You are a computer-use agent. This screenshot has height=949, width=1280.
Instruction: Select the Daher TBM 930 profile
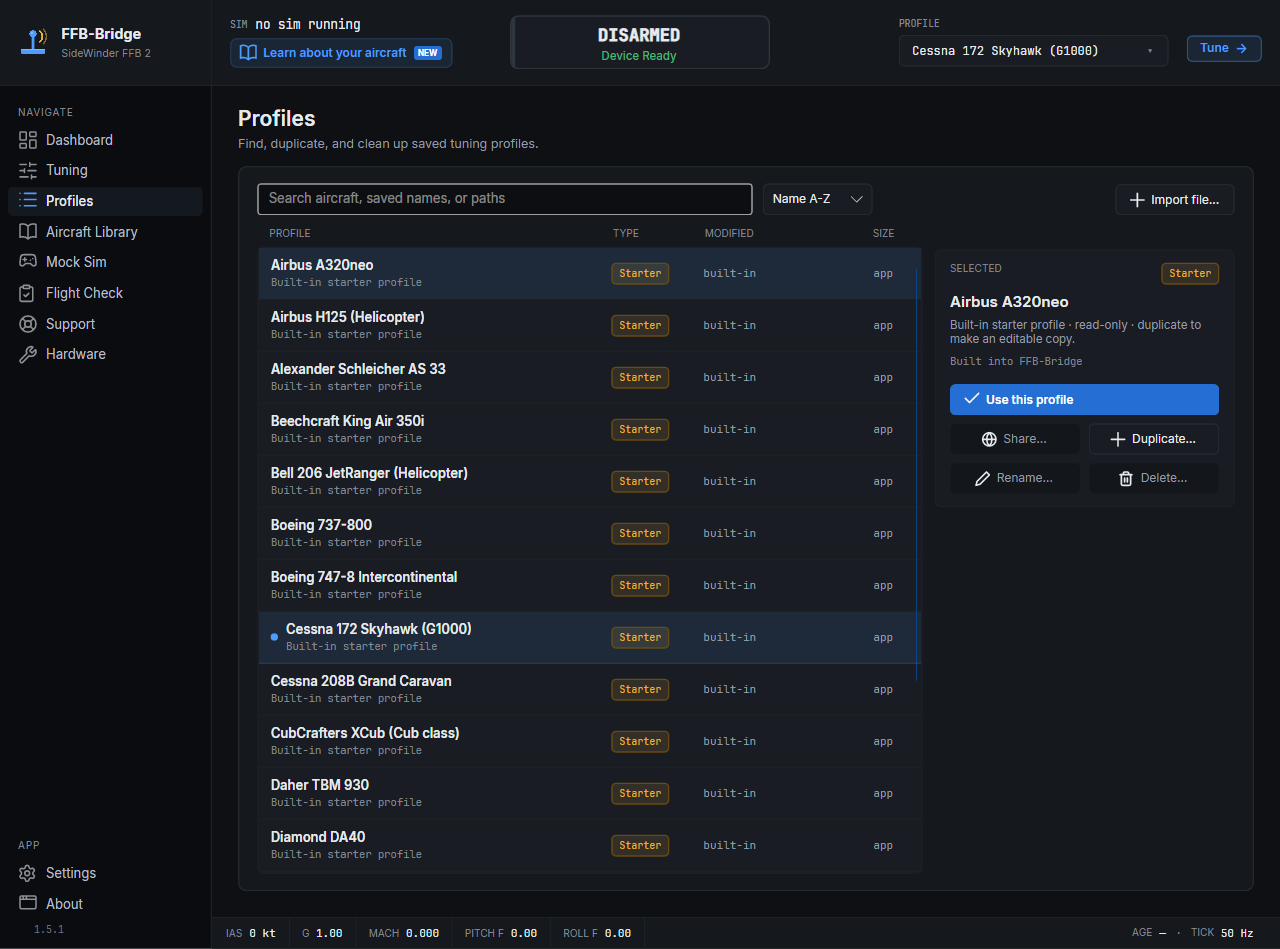pyautogui.click(x=589, y=793)
